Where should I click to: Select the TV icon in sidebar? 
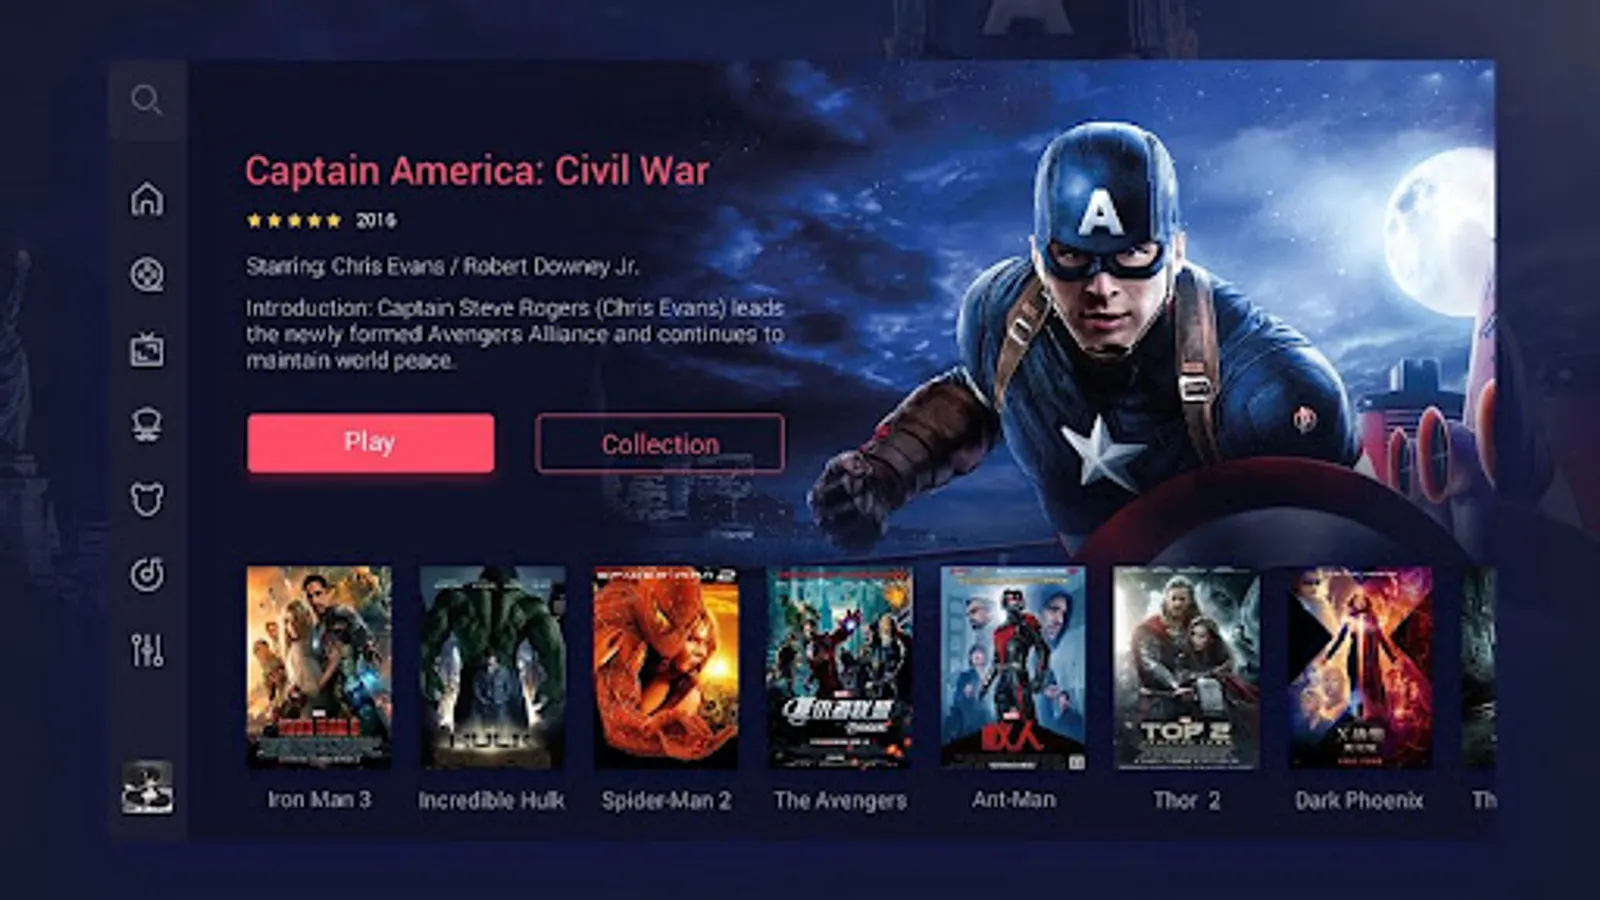[147, 350]
